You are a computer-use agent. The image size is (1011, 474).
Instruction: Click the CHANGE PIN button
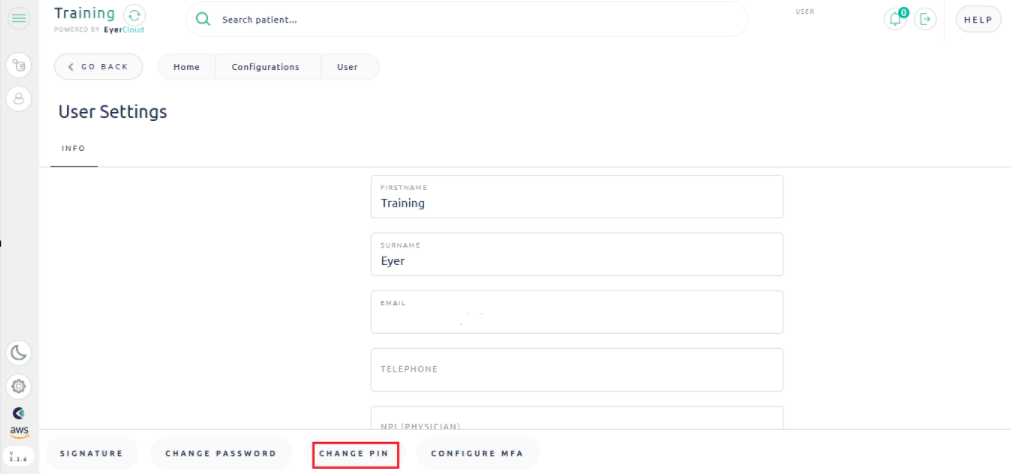pyautogui.click(x=355, y=454)
